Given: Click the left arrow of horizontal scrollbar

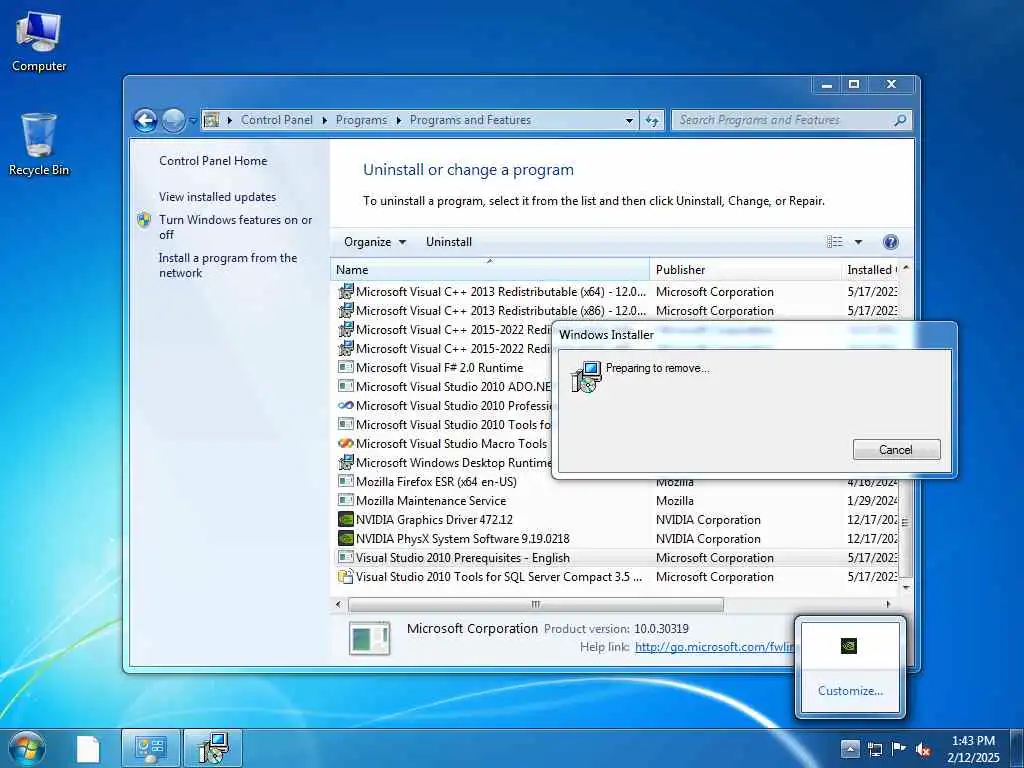Looking at the screenshot, I should 338,605.
